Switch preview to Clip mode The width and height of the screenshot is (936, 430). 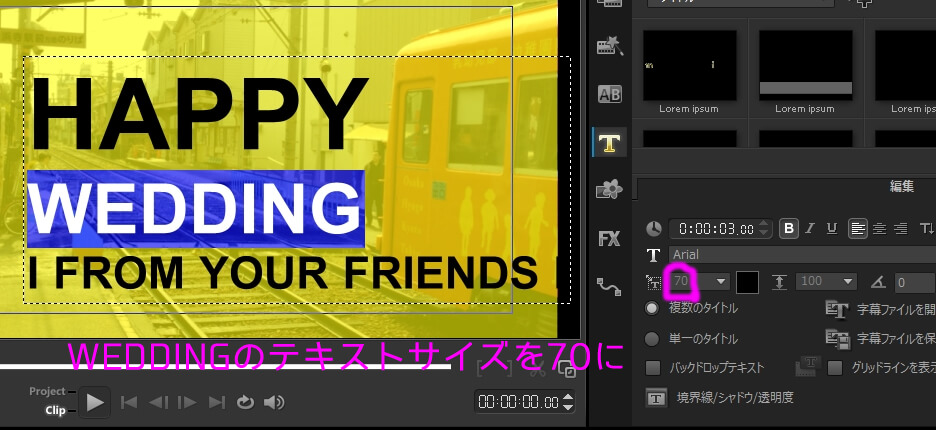tap(55, 410)
